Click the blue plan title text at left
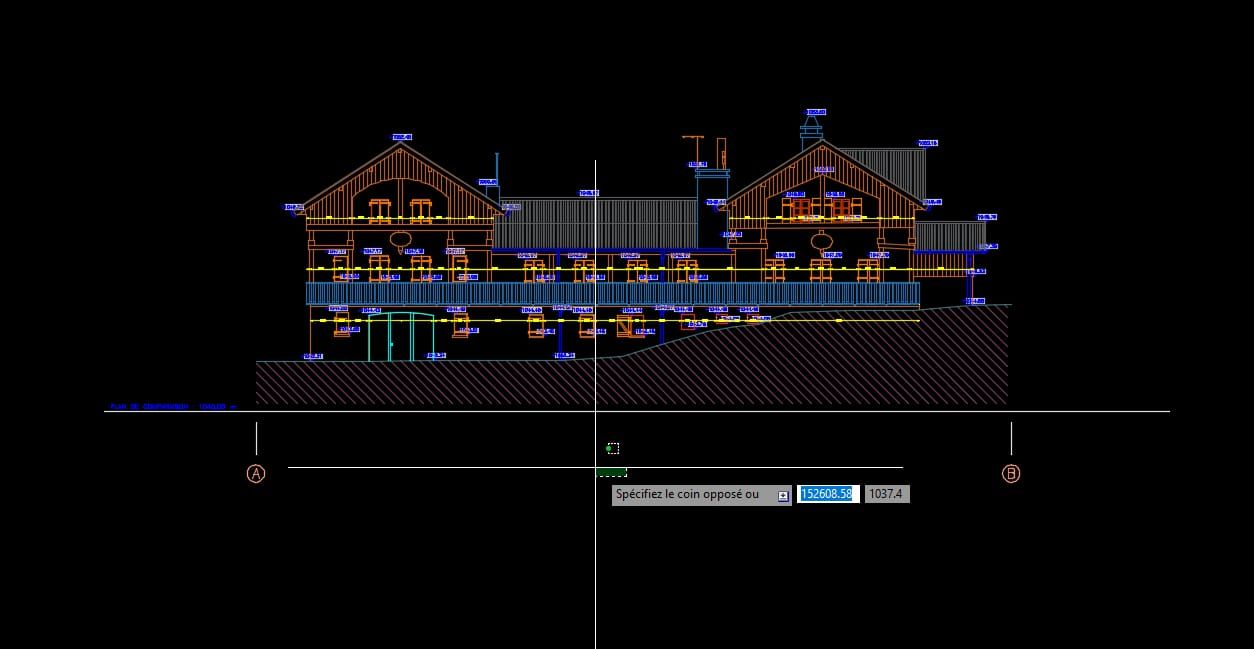Image resolution: width=1254 pixels, height=649 pixels. 171,407
